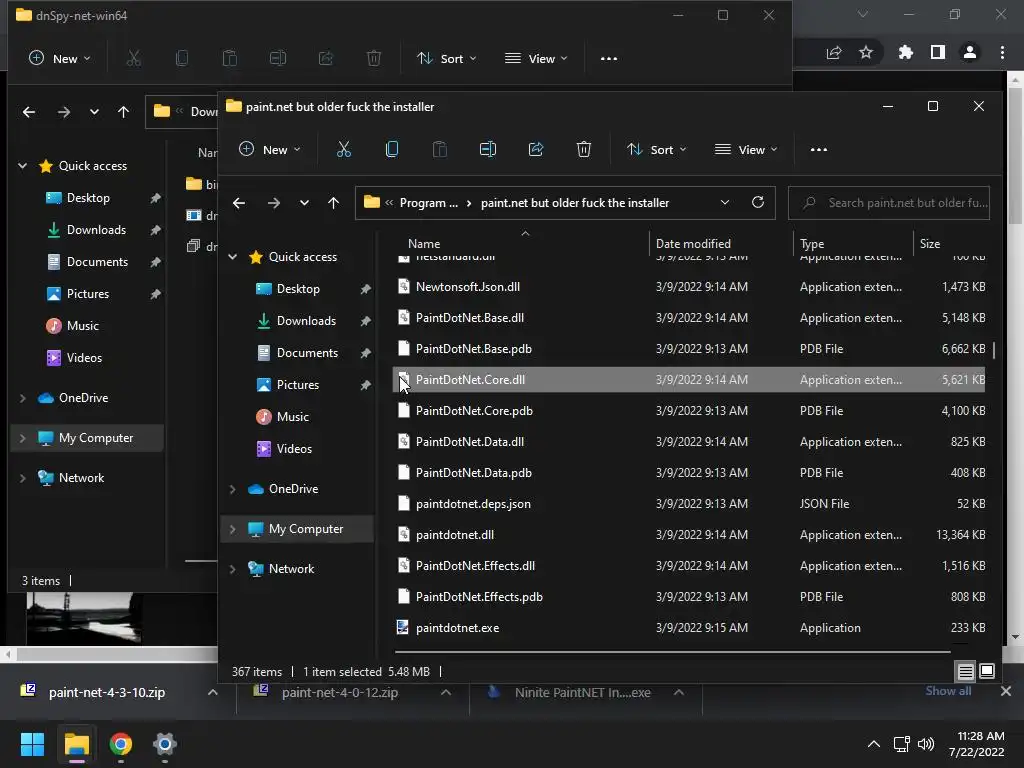Switch to details view layout icon

[965, 671]
